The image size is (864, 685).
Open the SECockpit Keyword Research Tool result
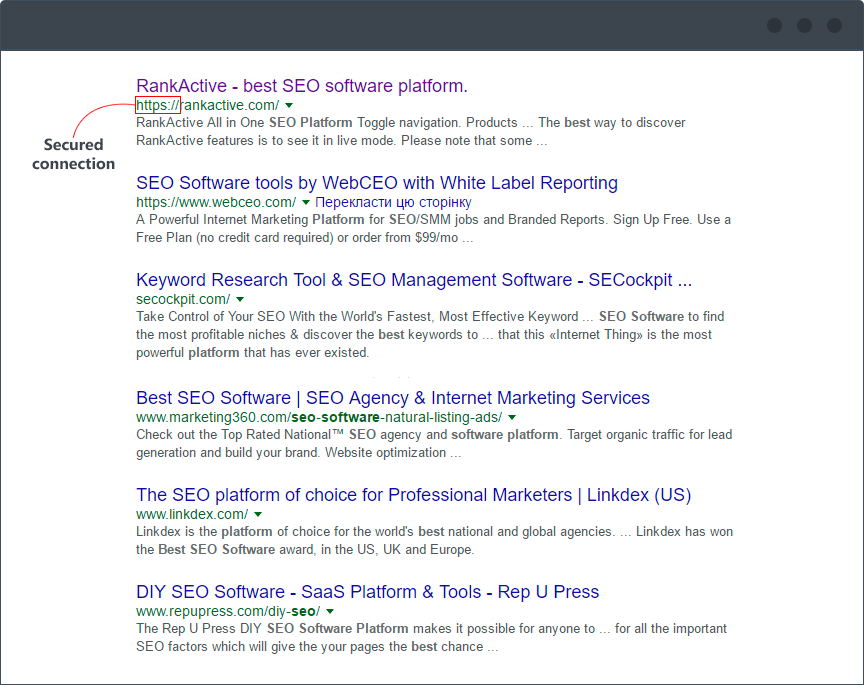tap(414, 280)
